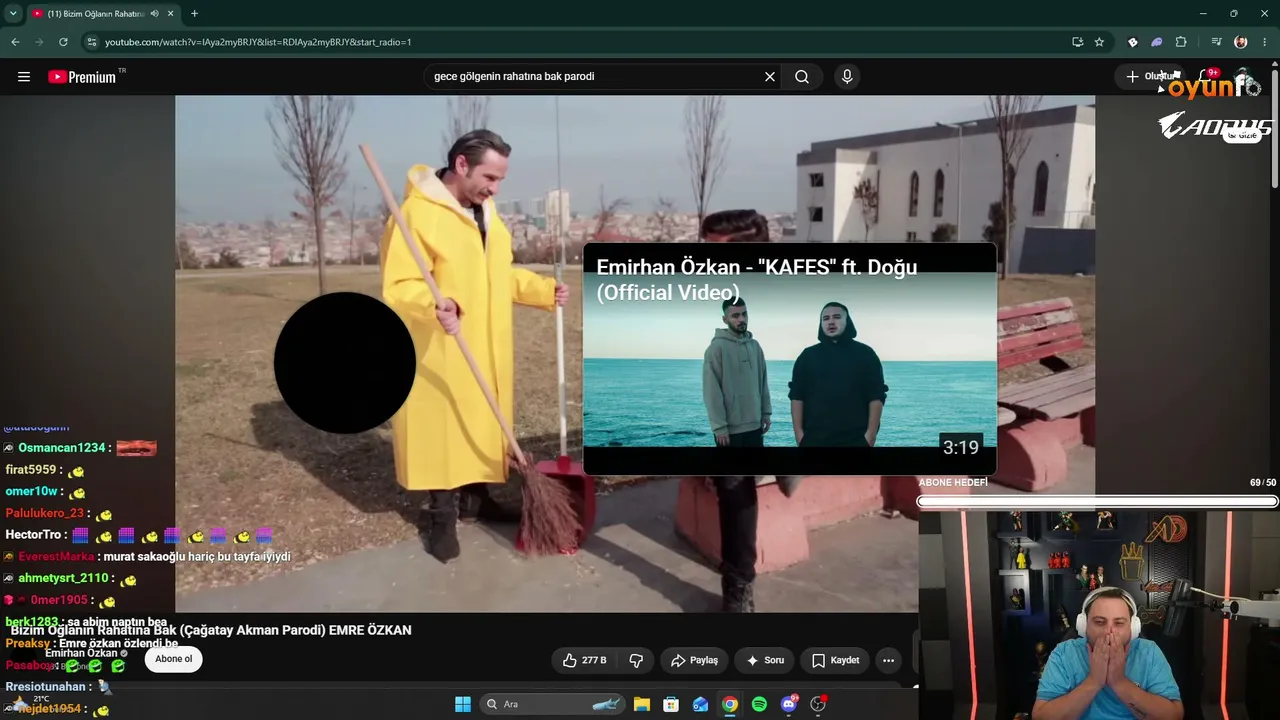Open the Chrome profile avatar
Viewport: 1280px width, 720px height.
1241,42
